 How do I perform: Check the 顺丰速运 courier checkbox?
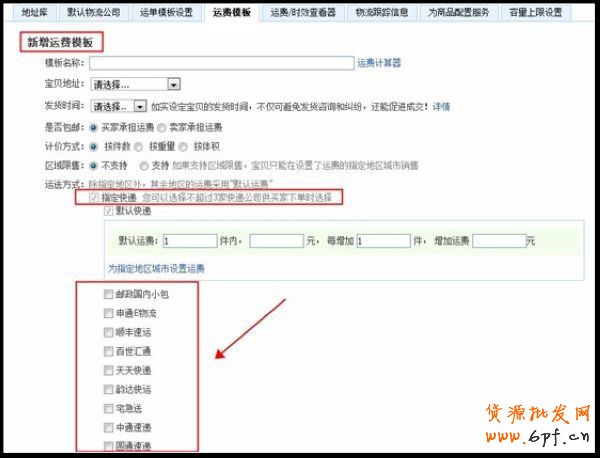coord(108,332)
